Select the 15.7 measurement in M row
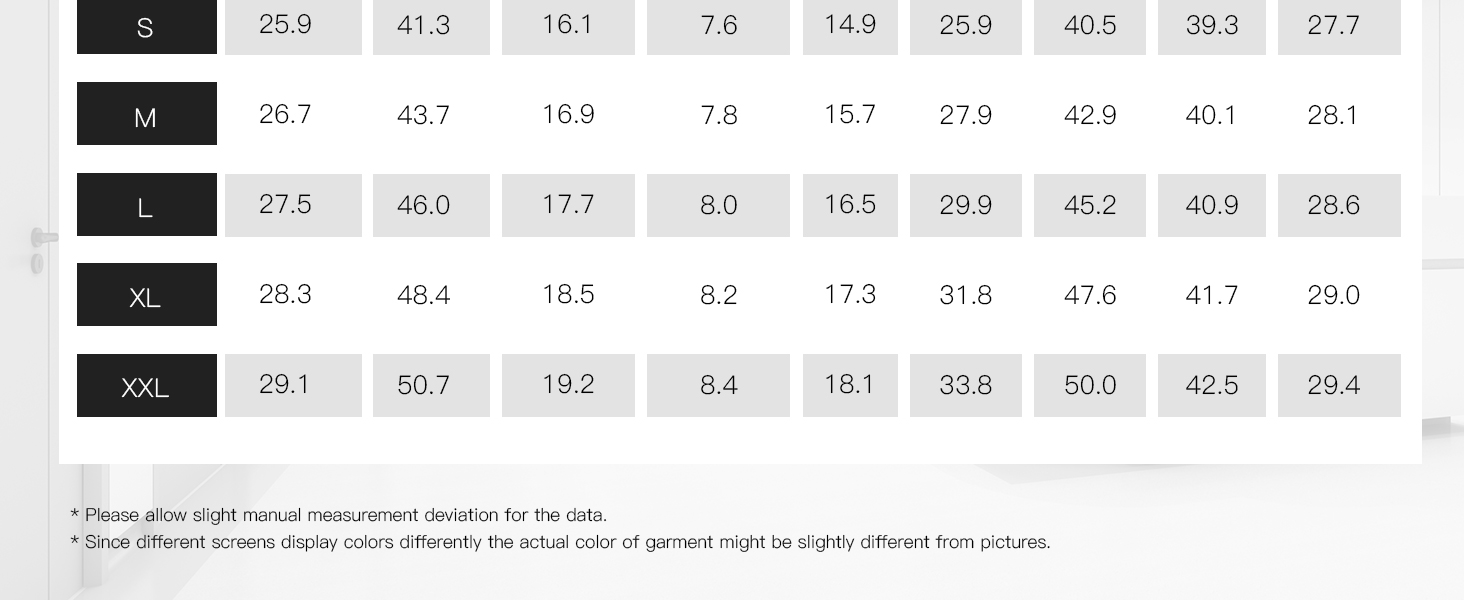 tap(850, 115)
